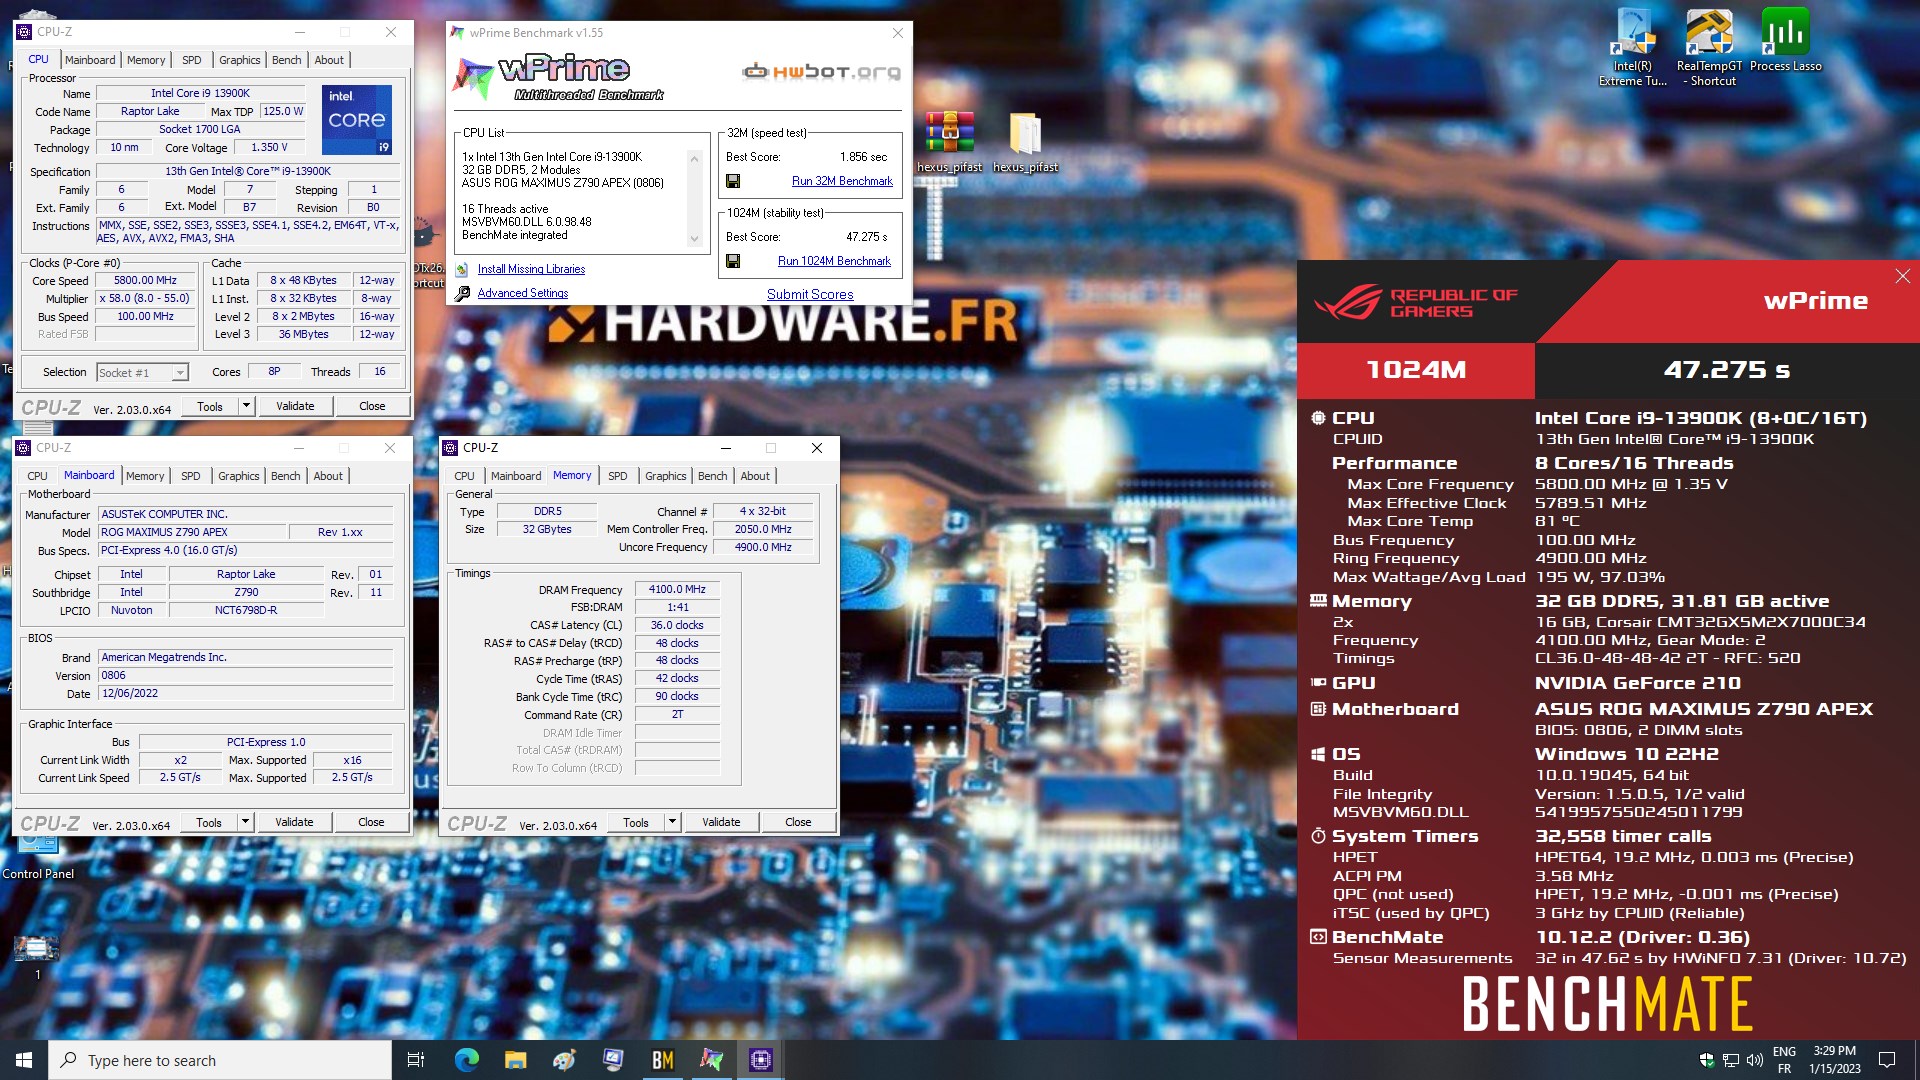Screen dimensions: 1920x1080
Task: Open Control Panel desktop icon
Action: pos(38,855)
